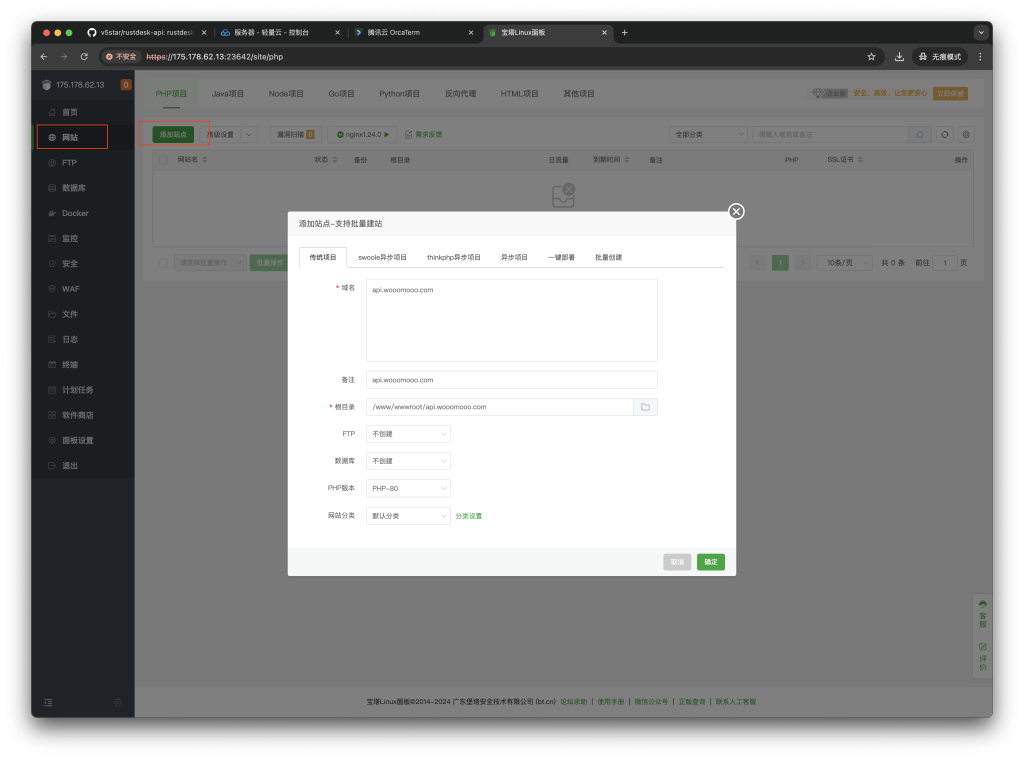Open 数据库 in the sidebar
The image size is (1024, 759).
tap(73, 188)
